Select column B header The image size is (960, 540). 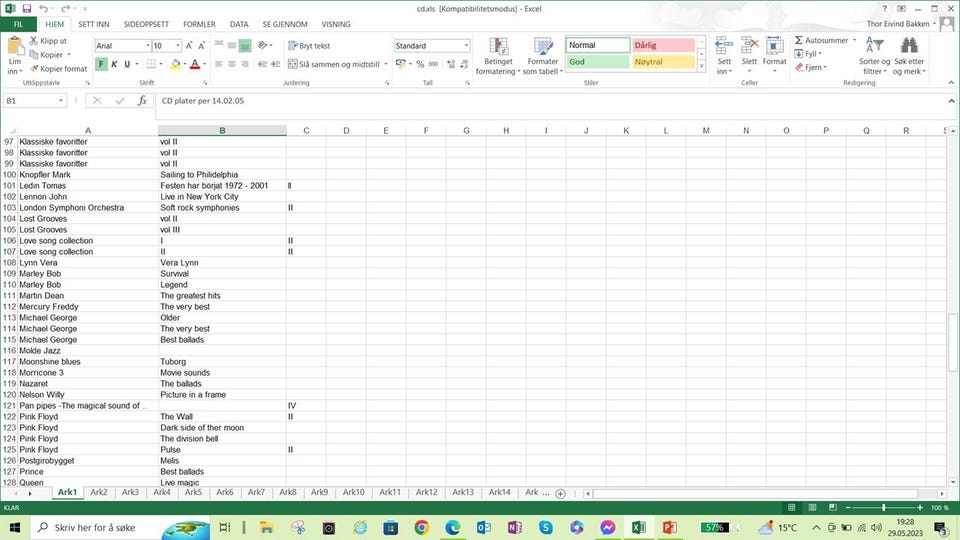coord(222,130)
